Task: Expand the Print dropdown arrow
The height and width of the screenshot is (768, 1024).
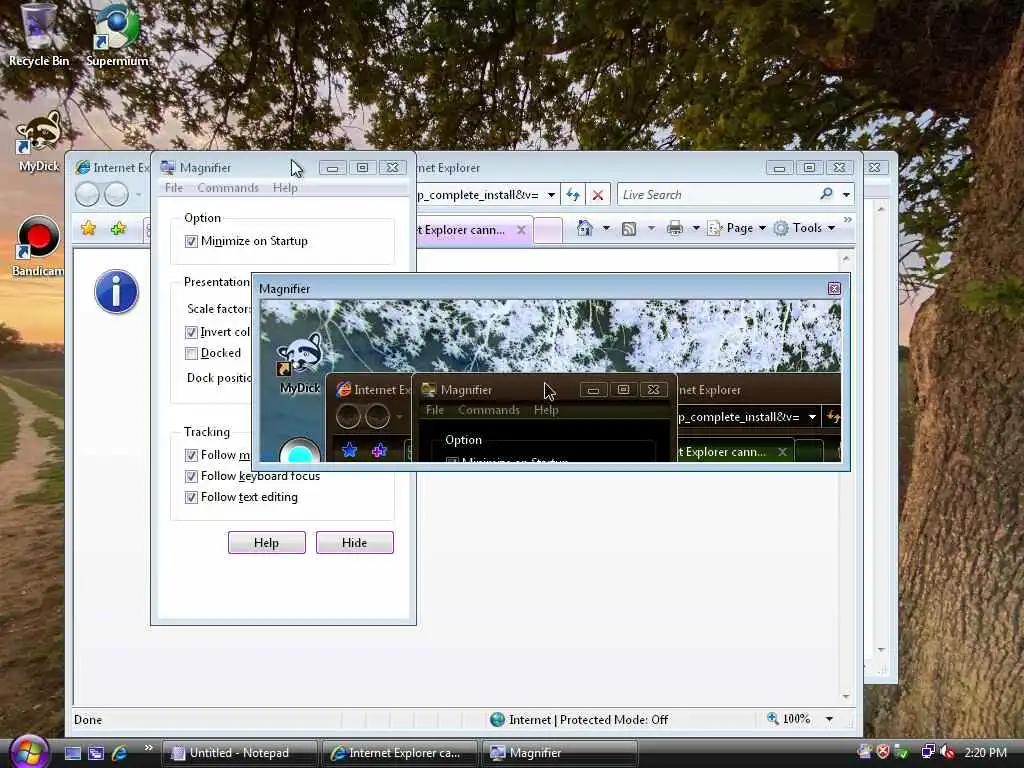Action: pyautogui.click(x=696, y=228)
